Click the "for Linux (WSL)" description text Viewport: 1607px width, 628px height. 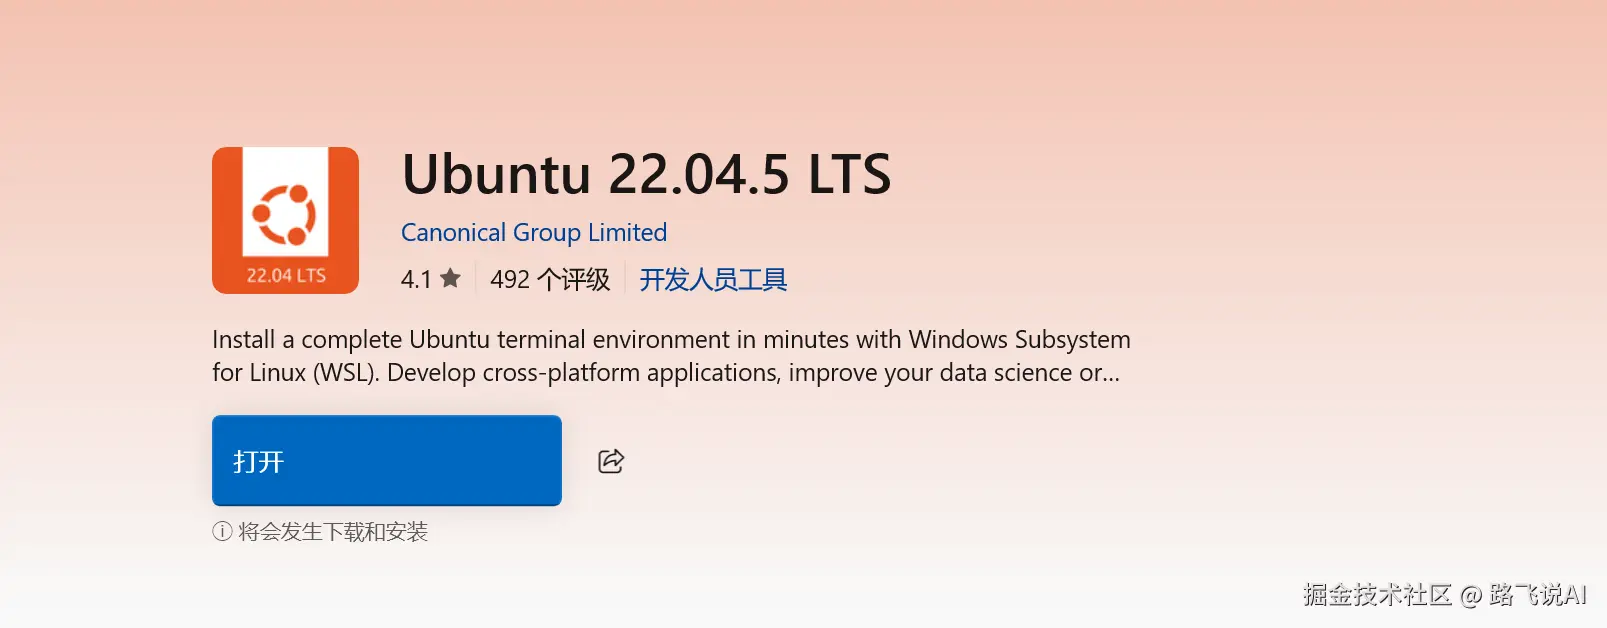[295, 373]
